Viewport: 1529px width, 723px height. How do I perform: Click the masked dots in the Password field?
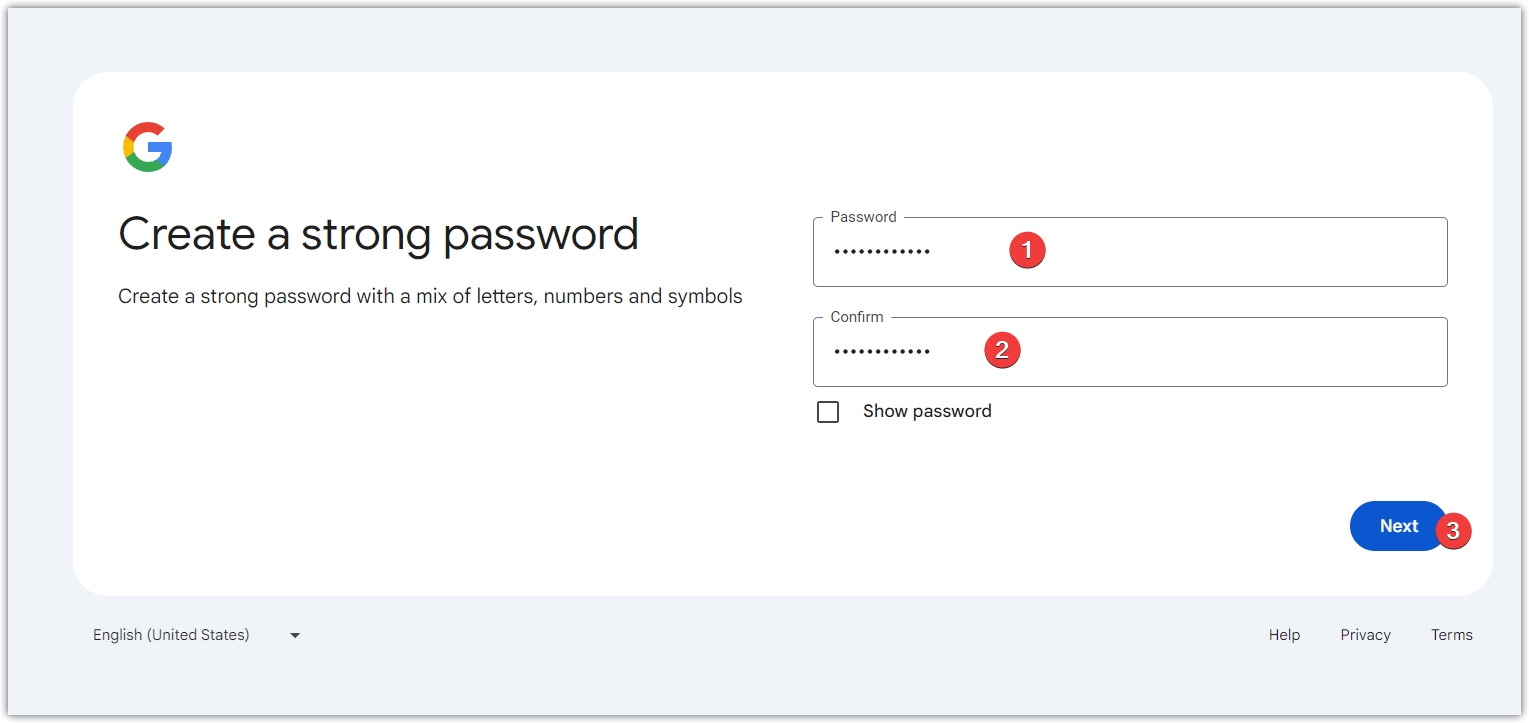click(882, 252)
